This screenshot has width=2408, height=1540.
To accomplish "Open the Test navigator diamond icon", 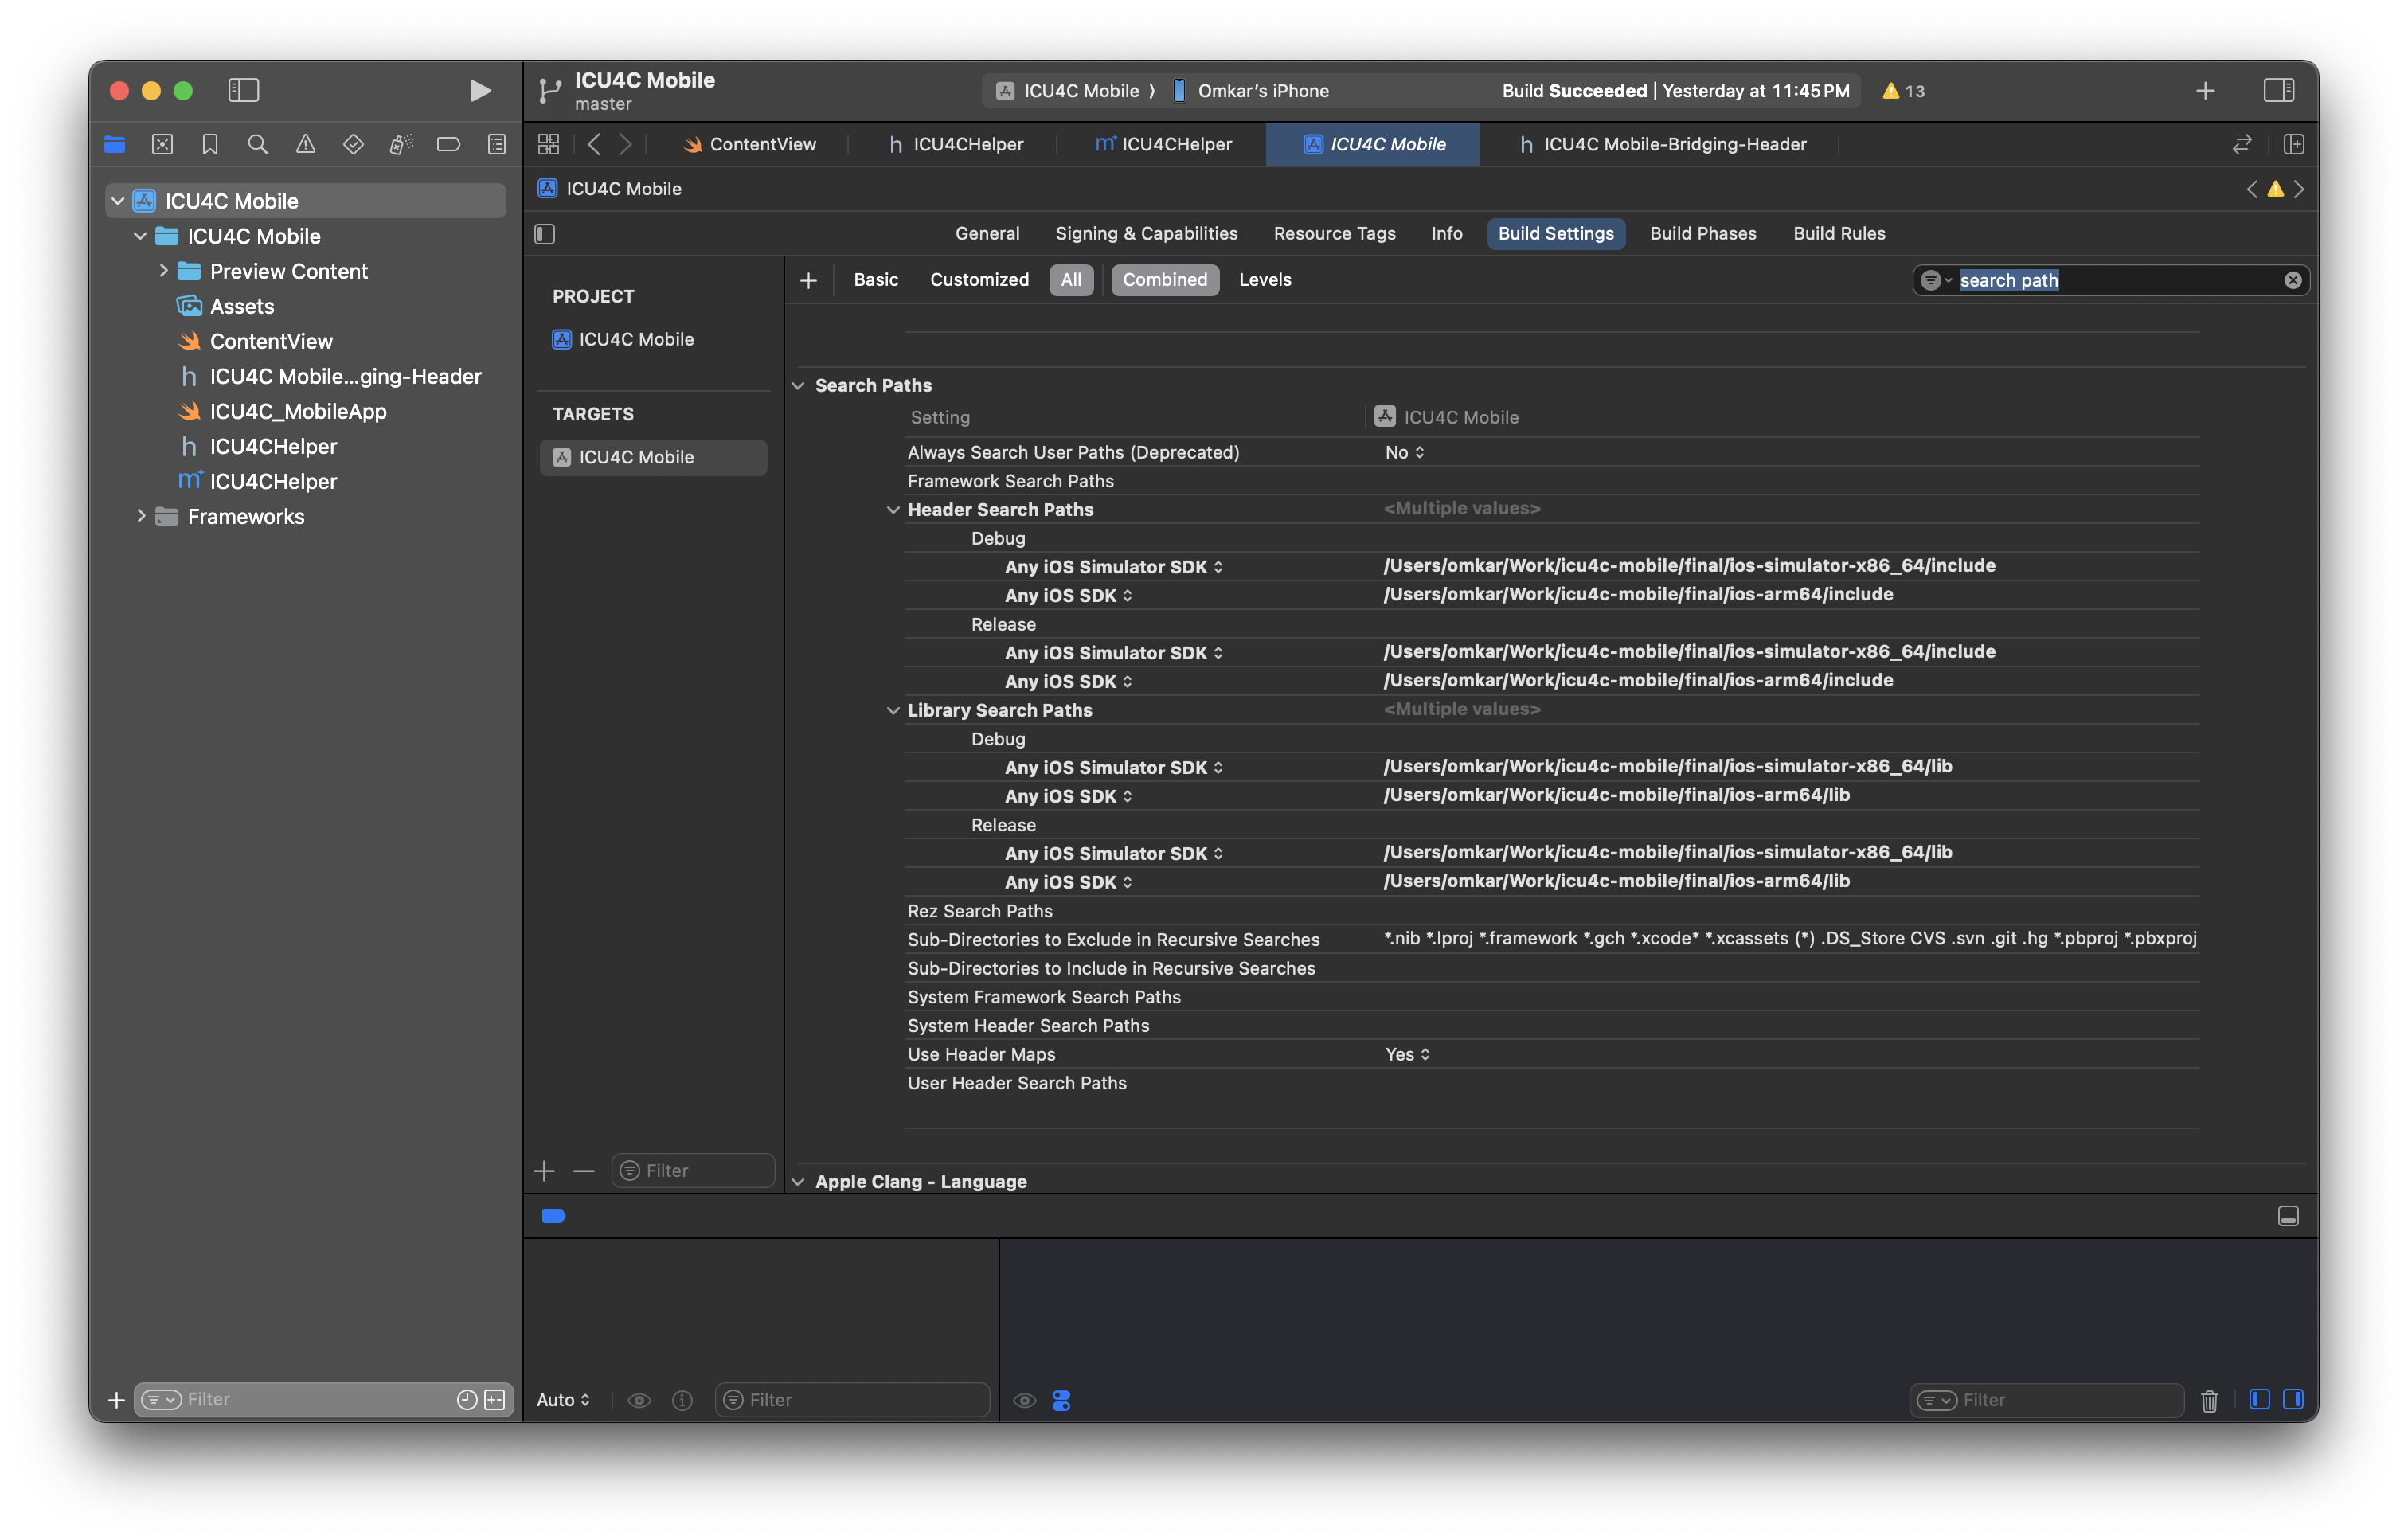I will (353, 145).
